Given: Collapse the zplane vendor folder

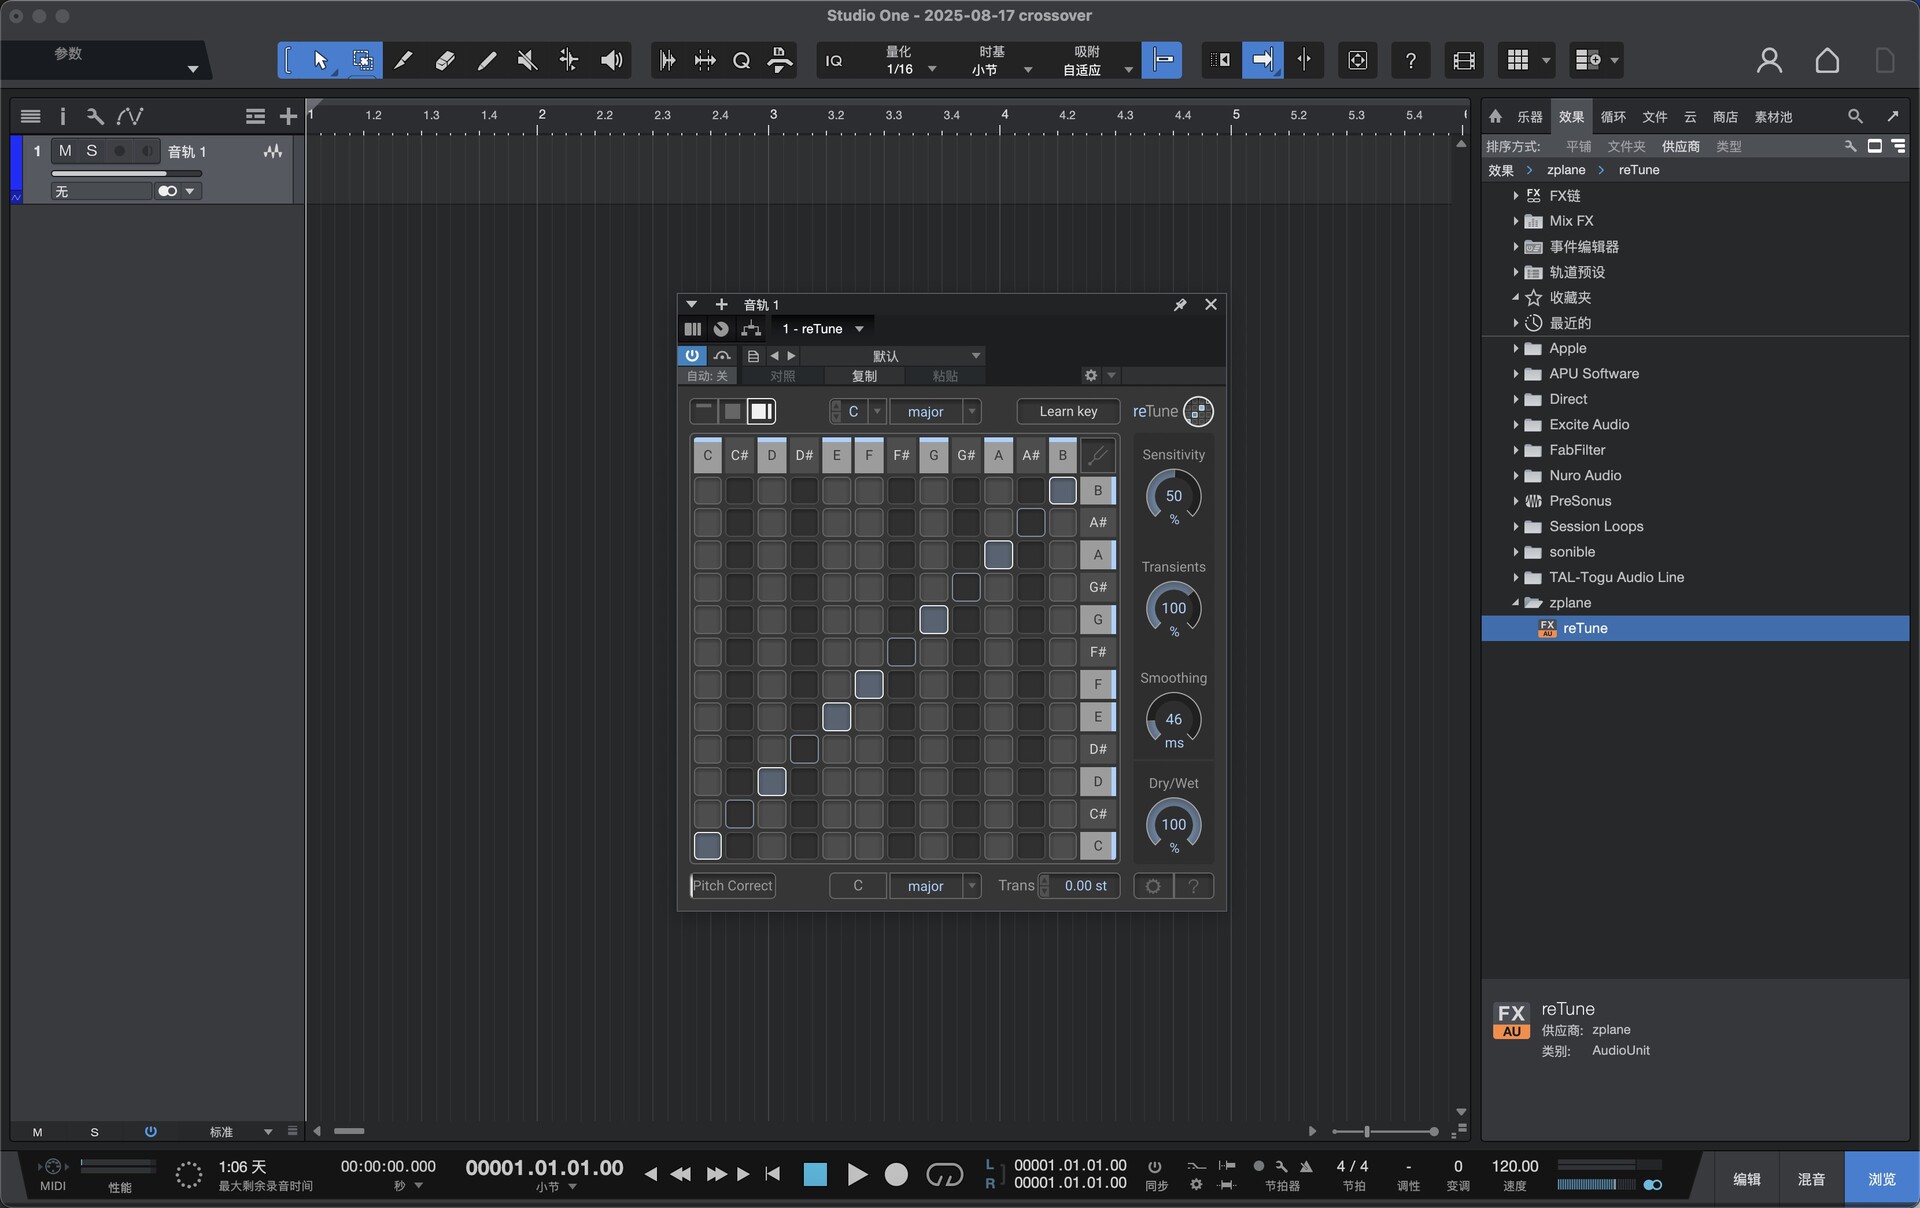Looking at the screenshot, I should 1516,603.
